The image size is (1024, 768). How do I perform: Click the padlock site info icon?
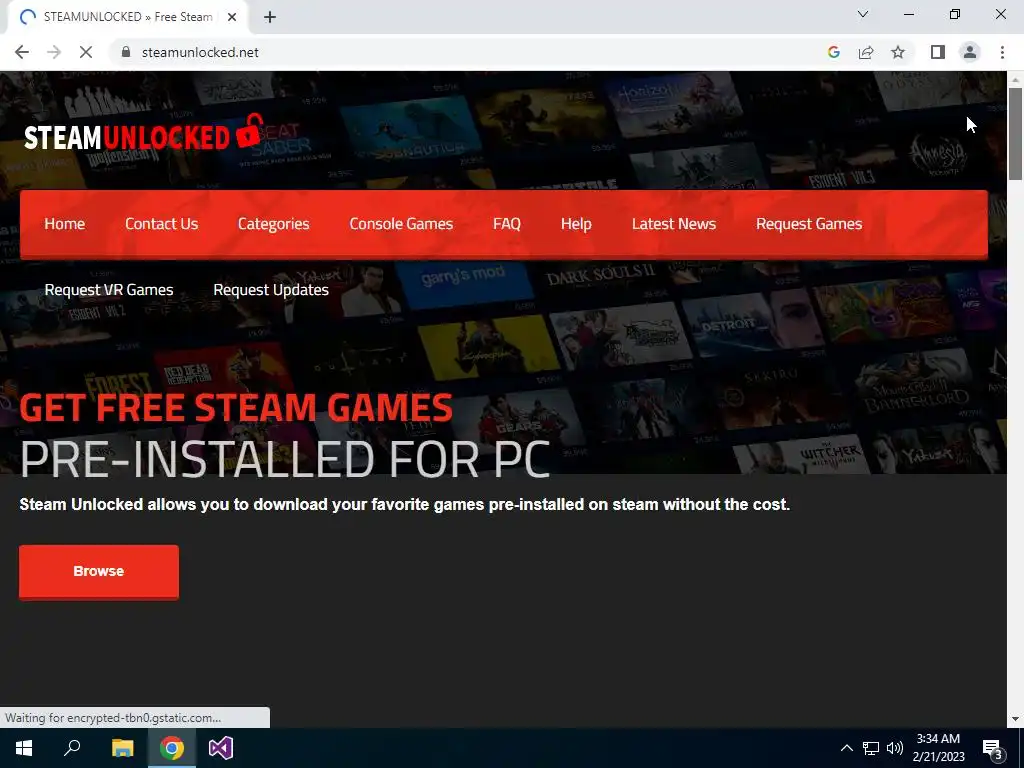(126, 52)
